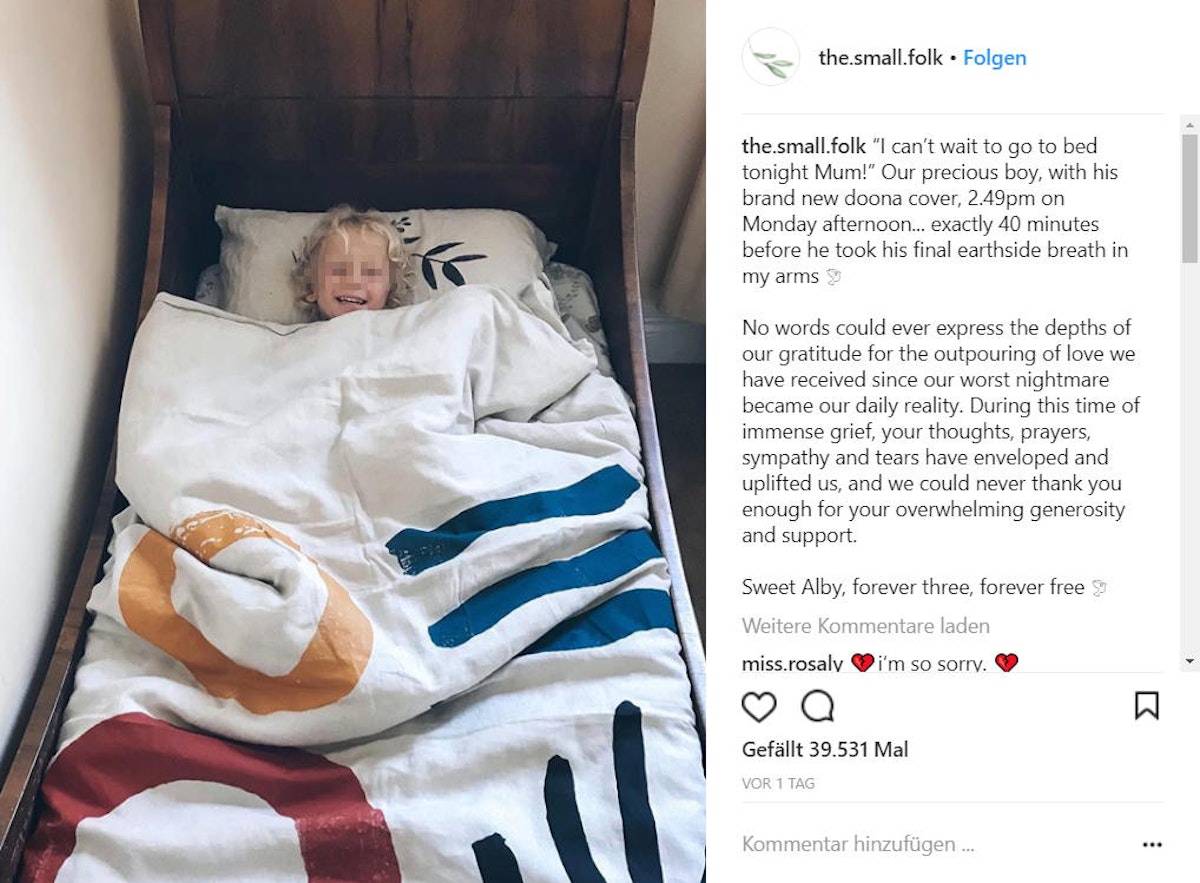This screenshot has width=1200, height=883.
Task: Click the VOR 1 TAG timestamp
Action: click(x=778, y=784)
